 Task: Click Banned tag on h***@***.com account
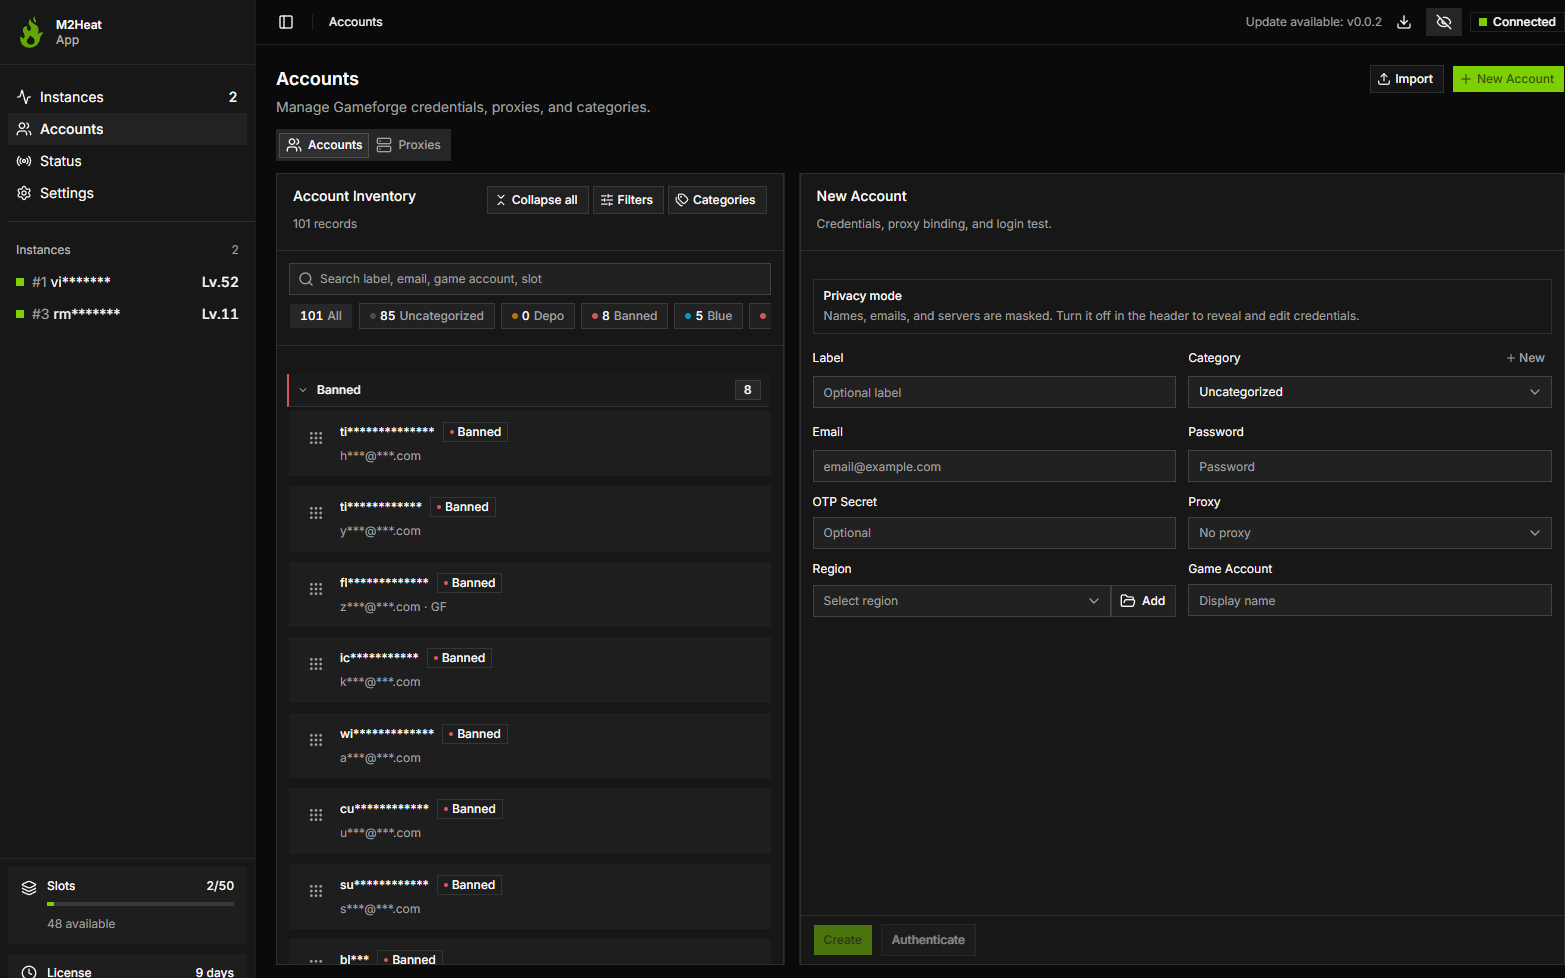click(475, 432)
